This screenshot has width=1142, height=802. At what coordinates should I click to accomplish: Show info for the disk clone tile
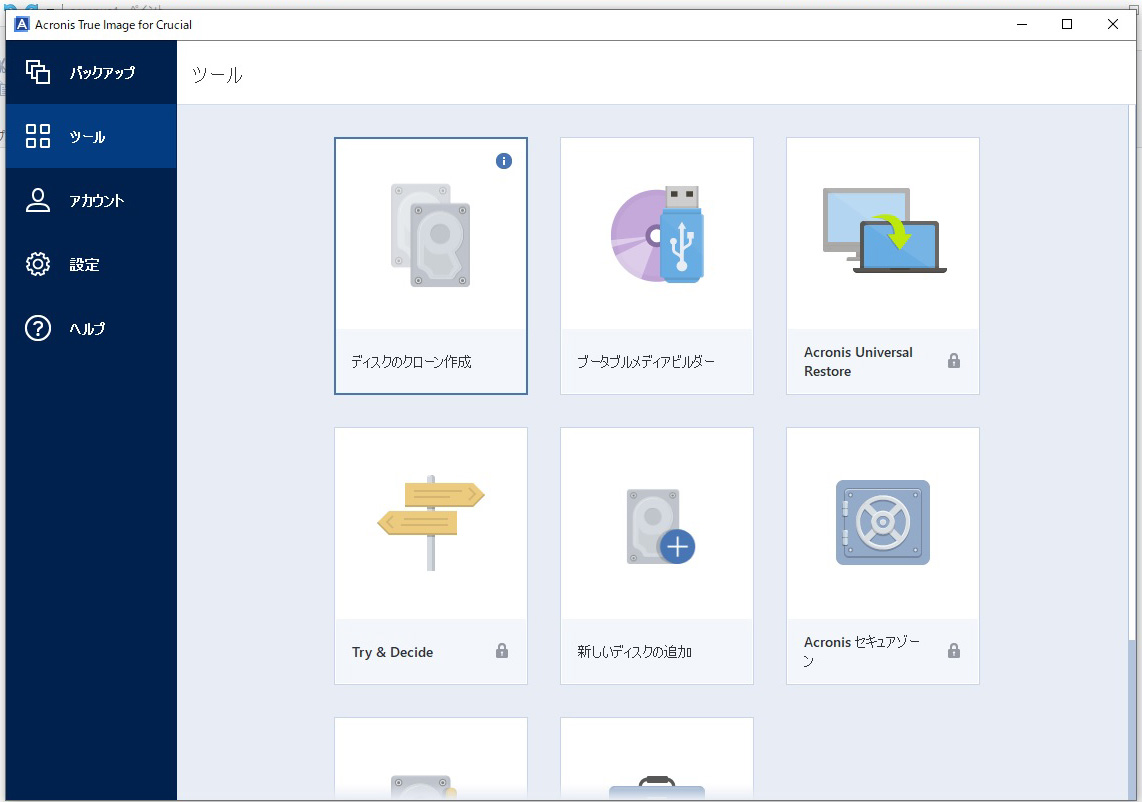(503, 161)
